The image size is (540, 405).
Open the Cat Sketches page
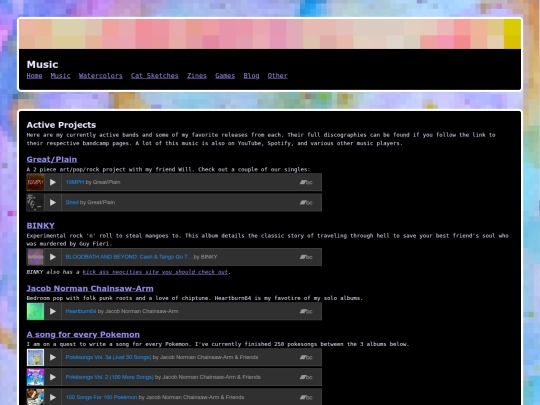click(x=155, y=76)
